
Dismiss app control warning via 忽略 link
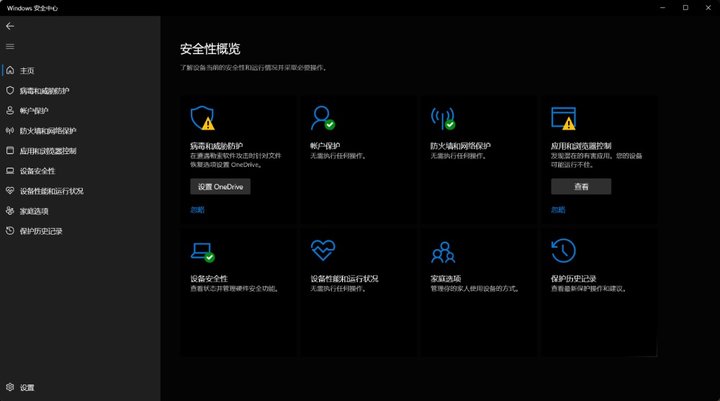coord(557,209)
